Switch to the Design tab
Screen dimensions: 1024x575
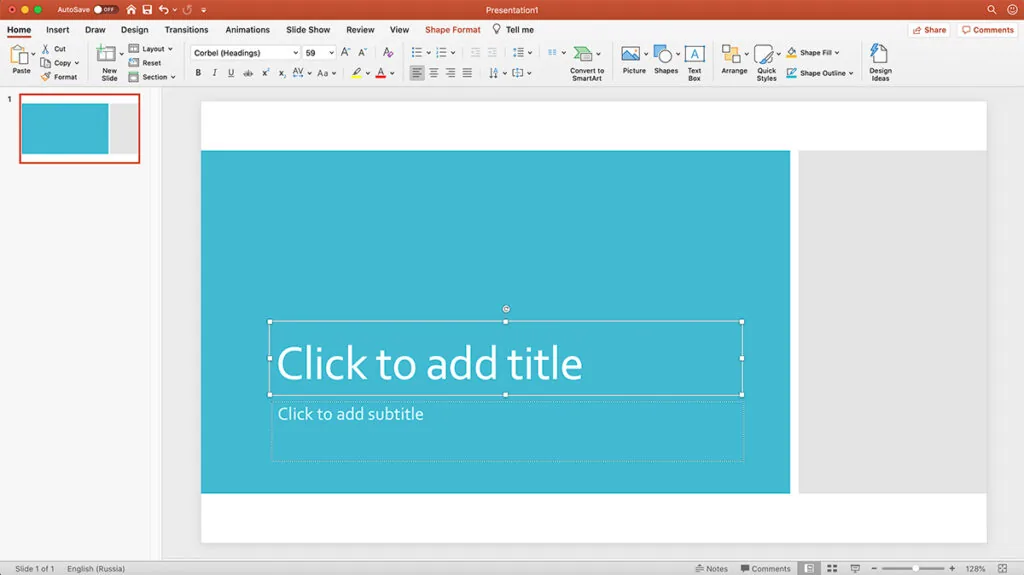(x=135, y=30)
